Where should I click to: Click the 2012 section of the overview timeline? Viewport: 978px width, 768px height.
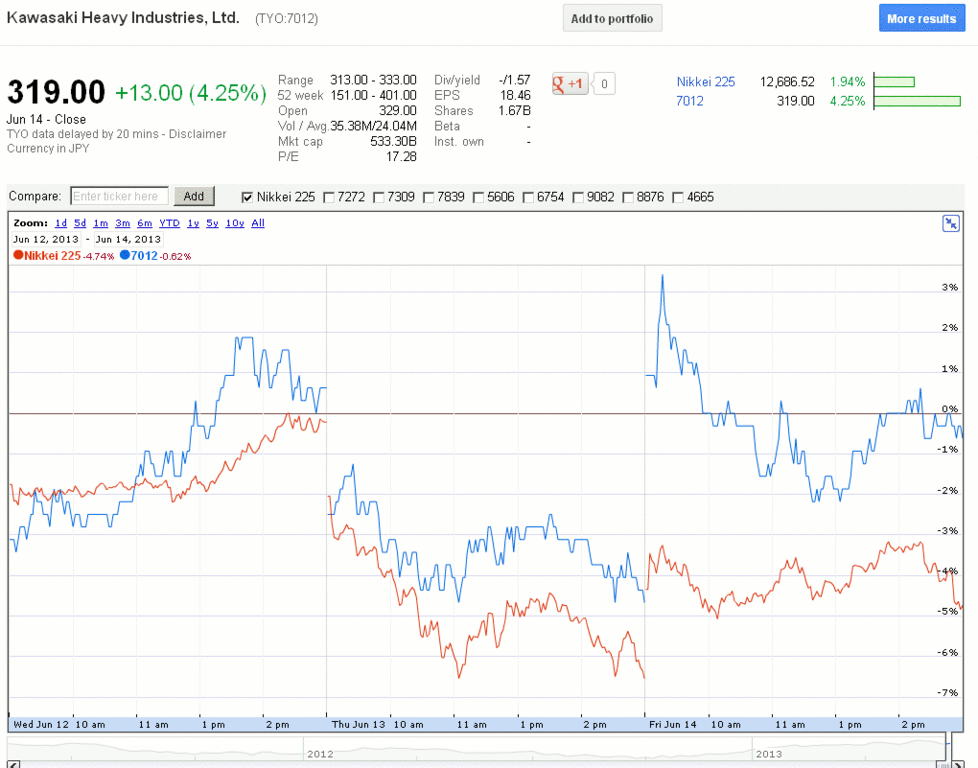(x=320, y=754)
